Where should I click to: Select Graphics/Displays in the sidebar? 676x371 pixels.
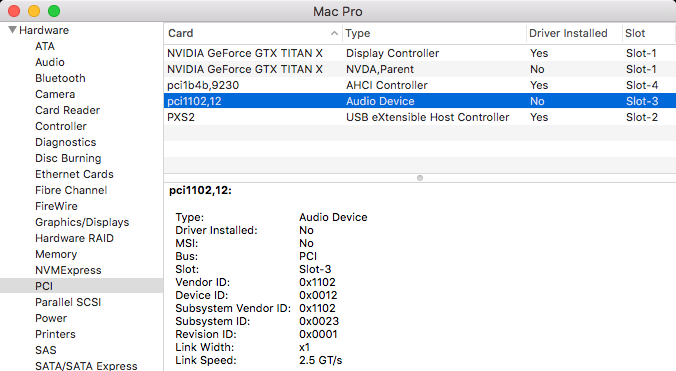pos(82,222)
